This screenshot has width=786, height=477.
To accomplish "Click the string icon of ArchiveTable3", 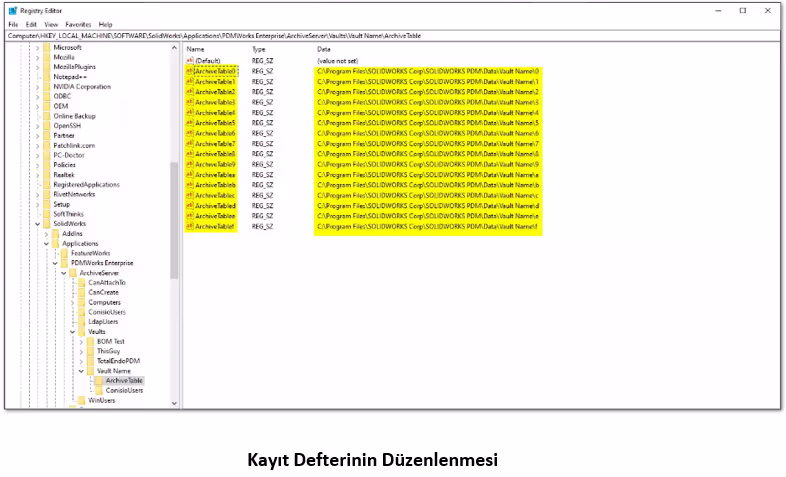I will pos(189,102).
